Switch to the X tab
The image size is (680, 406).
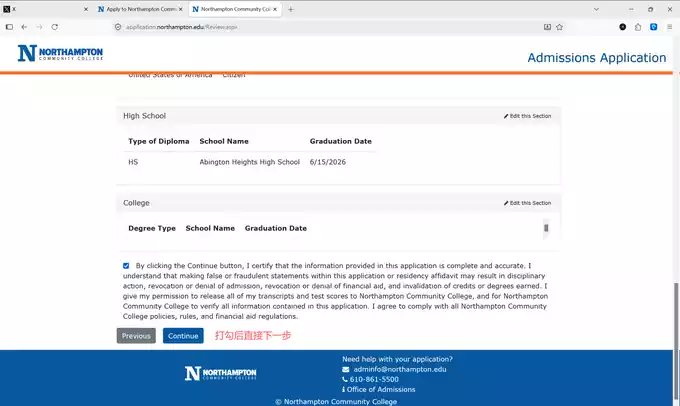coord(43,9)
